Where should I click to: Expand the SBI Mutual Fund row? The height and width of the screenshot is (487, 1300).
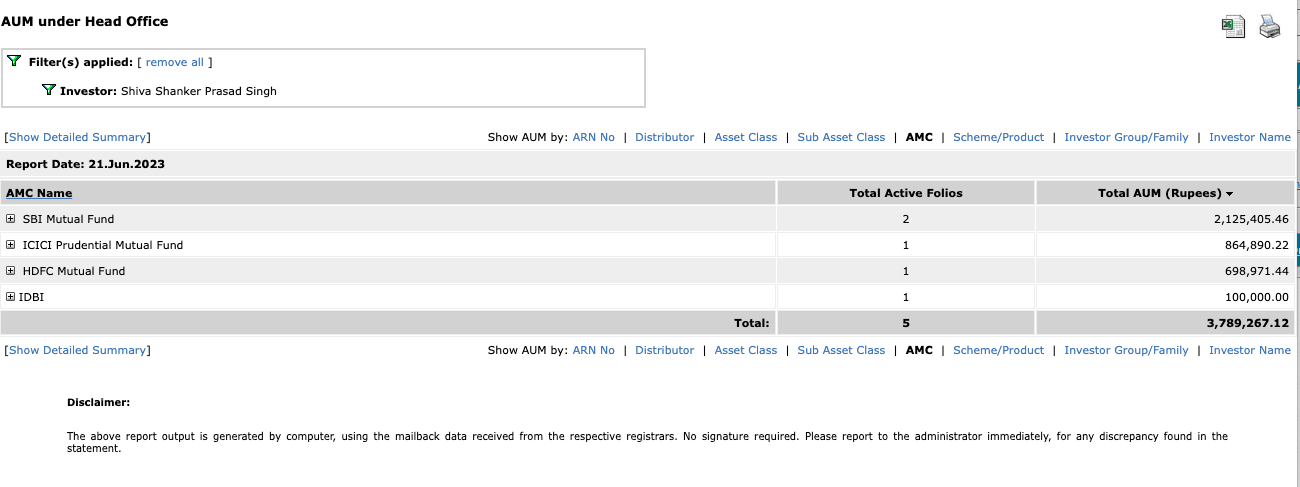point(11,219)
